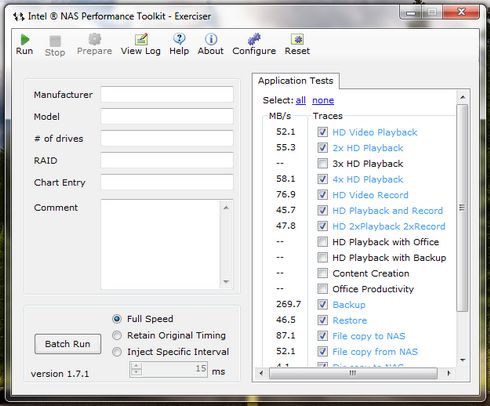The height and width of the screenshot is (406, 490).
Task: Open the Help question mark icon
Action: (x=179, y=39)
